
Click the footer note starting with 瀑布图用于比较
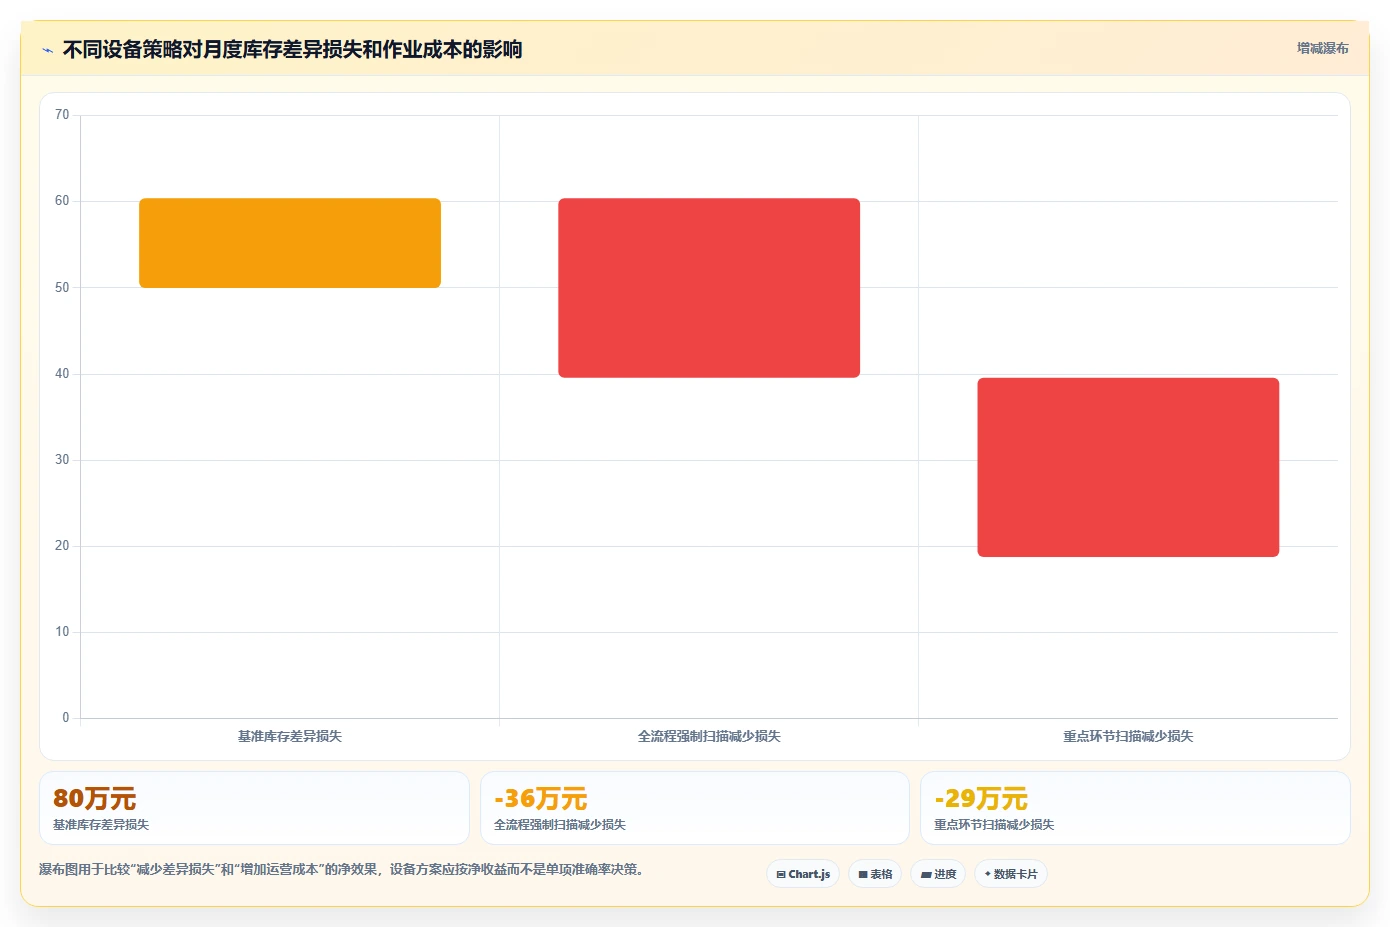pyautogui.click(x=343, y=870)
